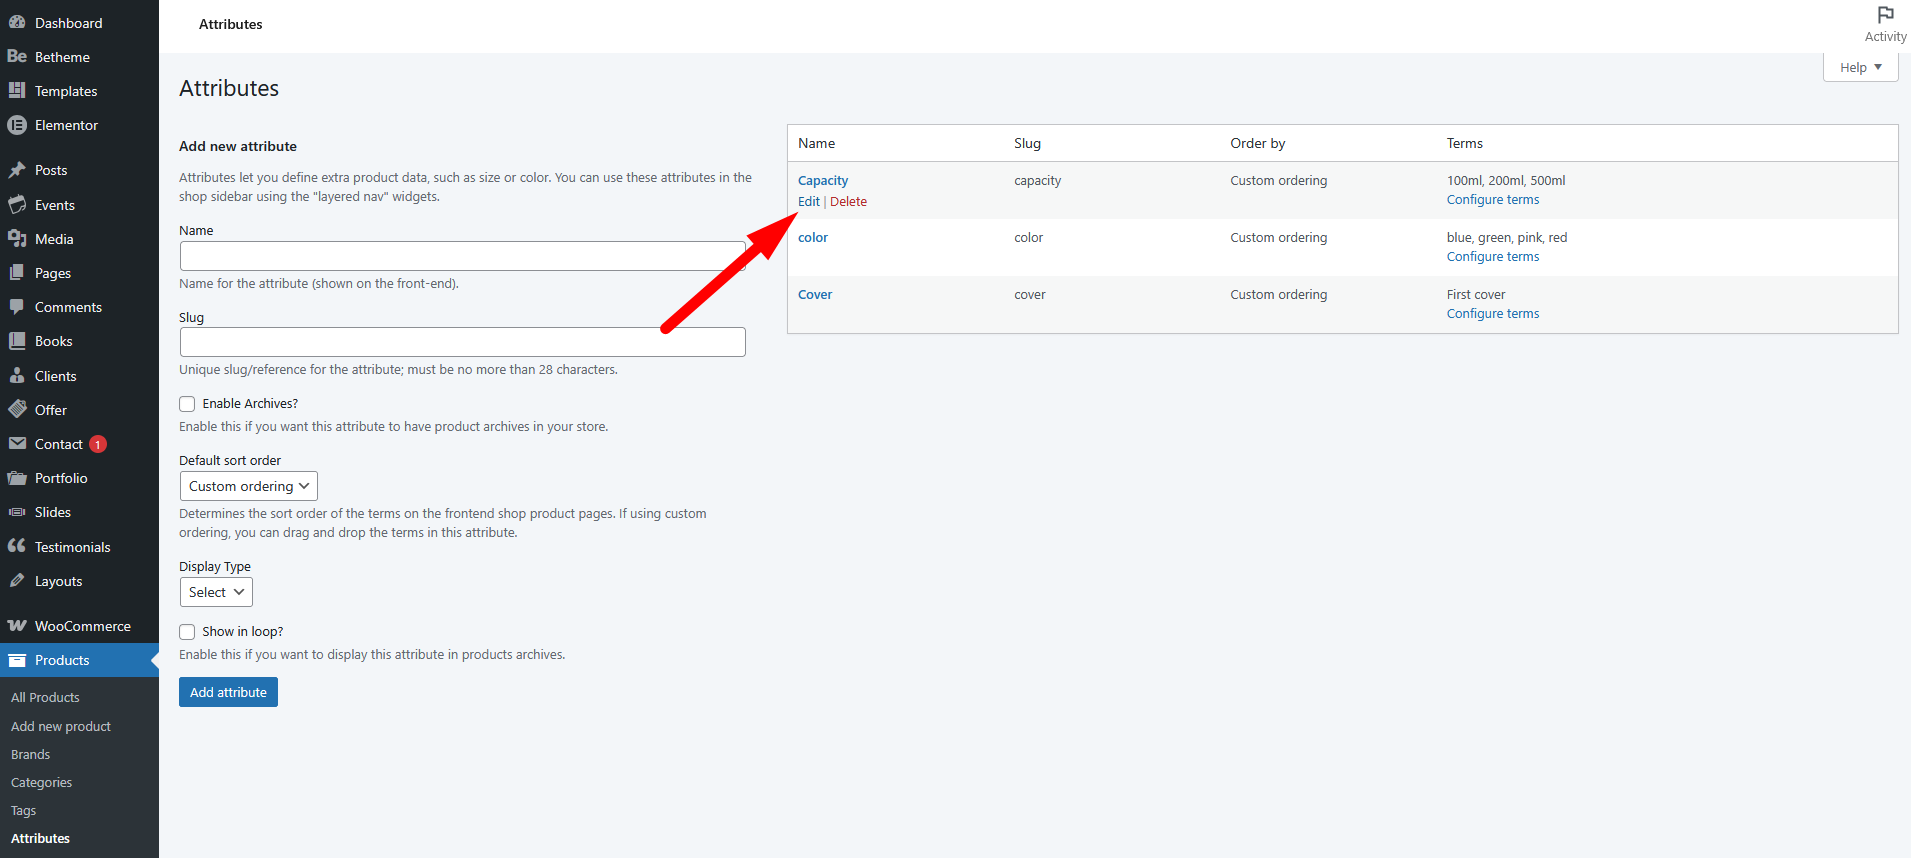Open the Activity flag icon
This screenshot has height=858, width=1911.
click(x=1885, y=15)
